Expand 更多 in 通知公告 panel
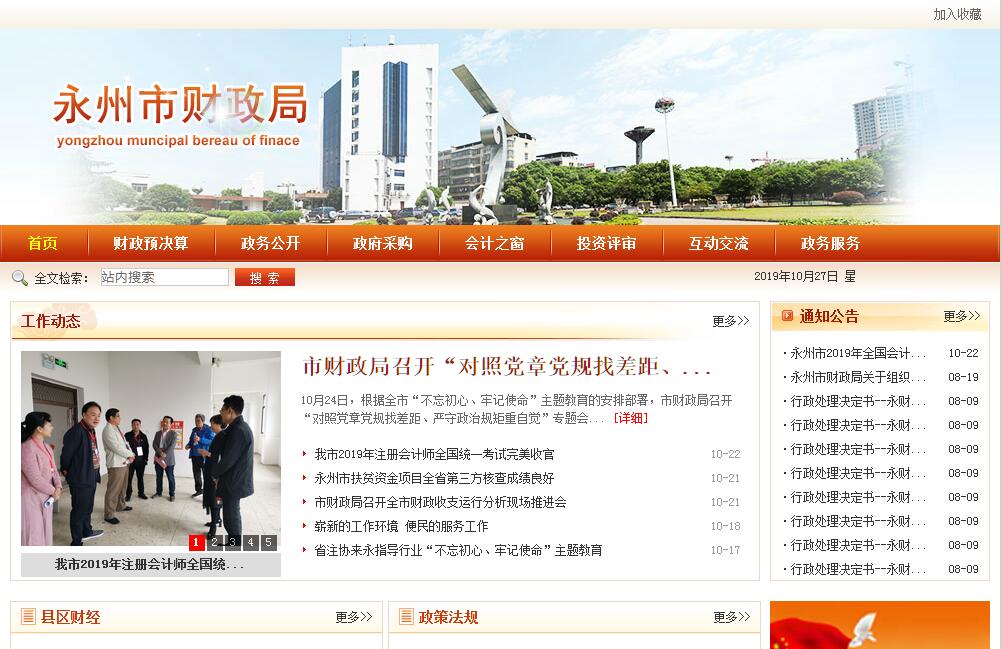This screenshot has width=1002, height=649. [961, 316]
